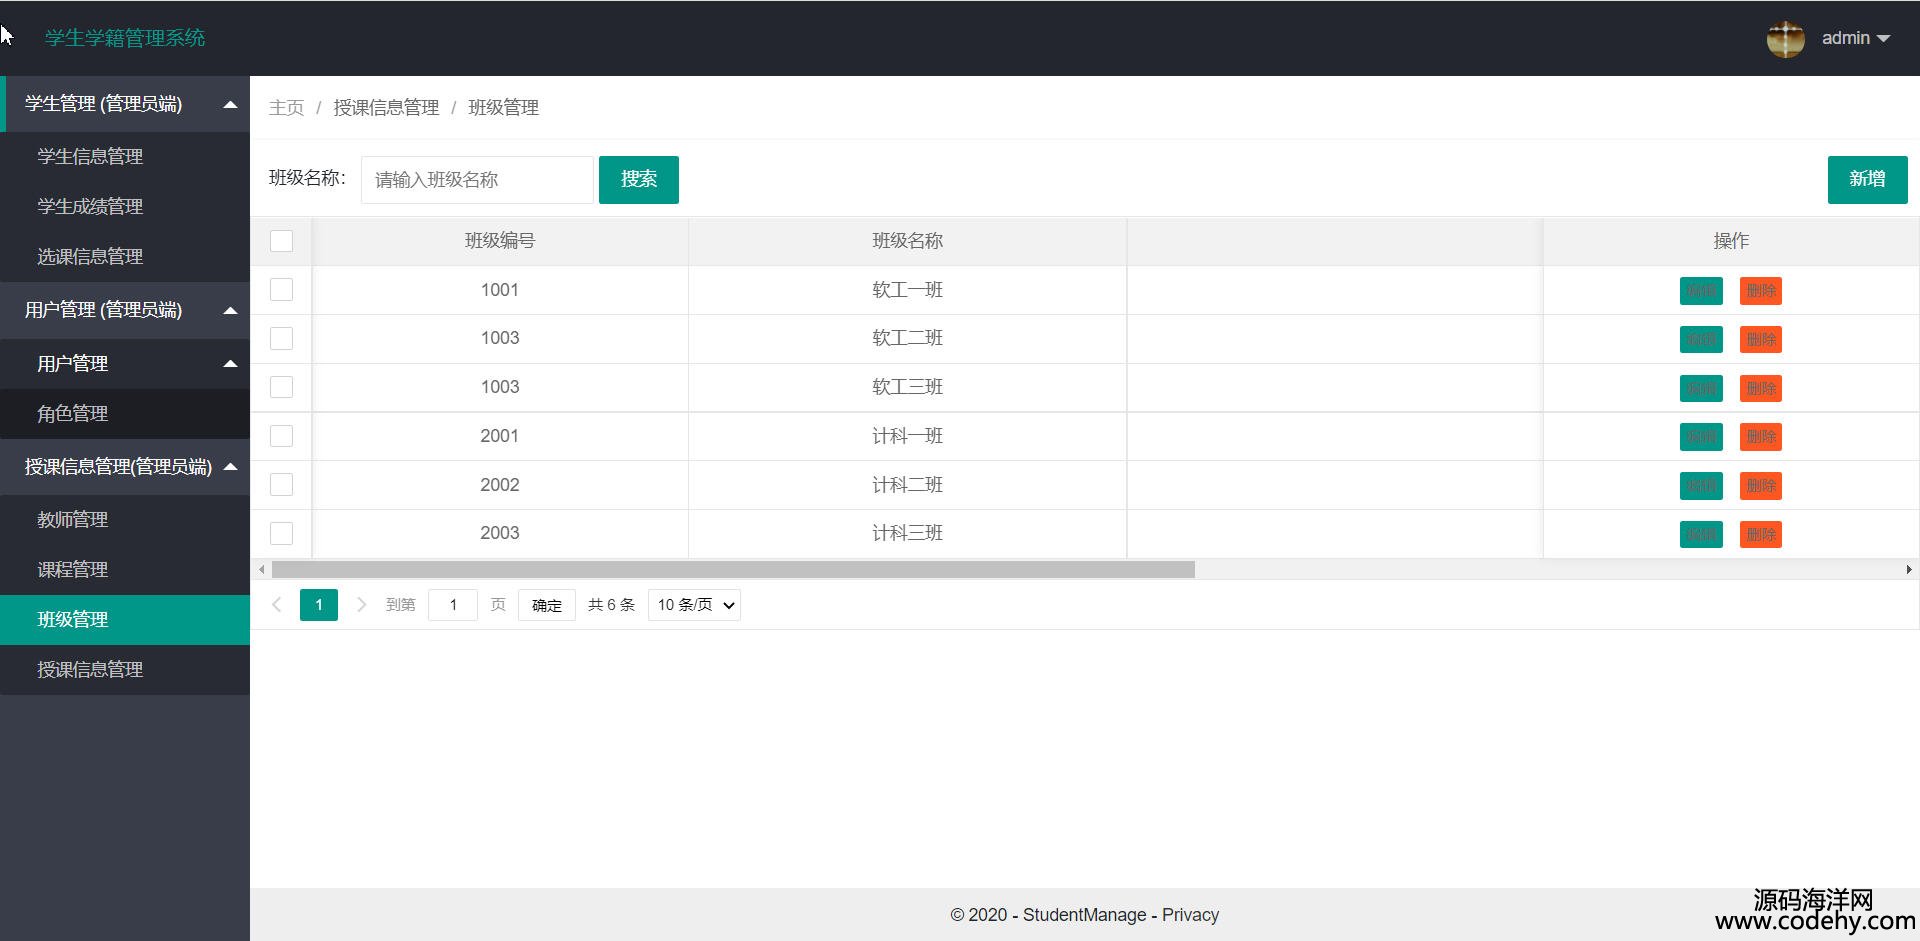Click the admin avatar image
1920x941 pixels.
(1785, 39)
